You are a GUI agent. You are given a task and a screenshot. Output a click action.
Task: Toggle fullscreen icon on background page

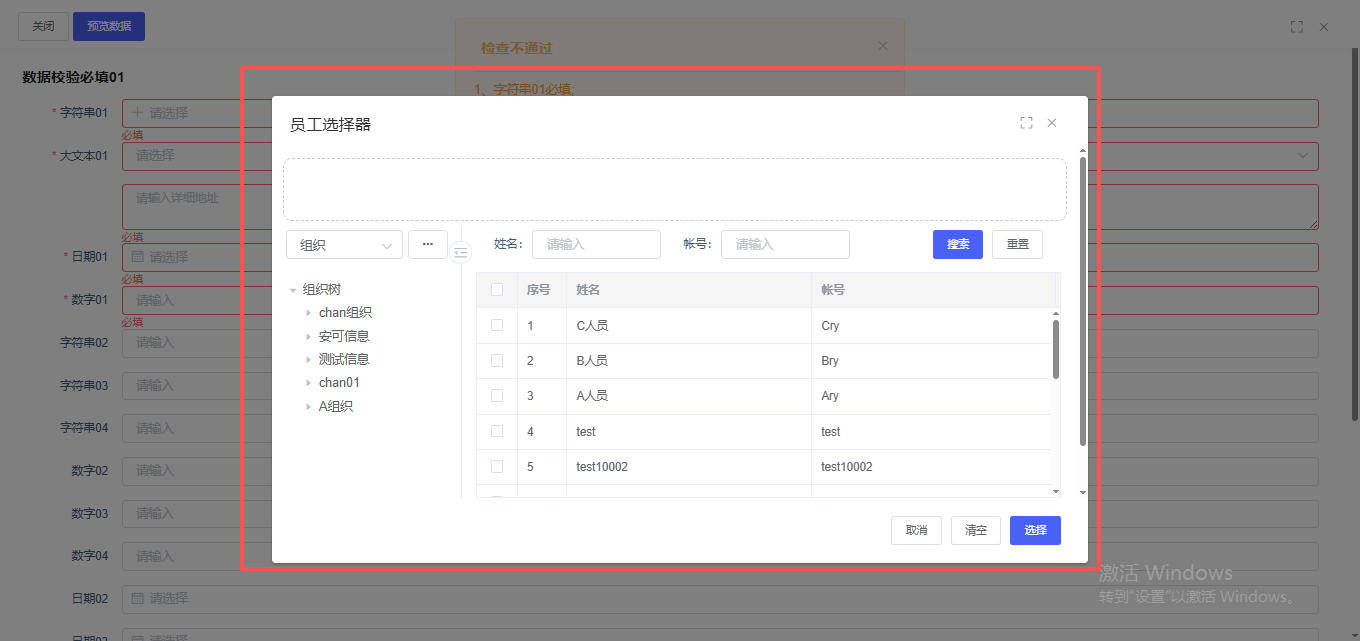point(1297,27)
